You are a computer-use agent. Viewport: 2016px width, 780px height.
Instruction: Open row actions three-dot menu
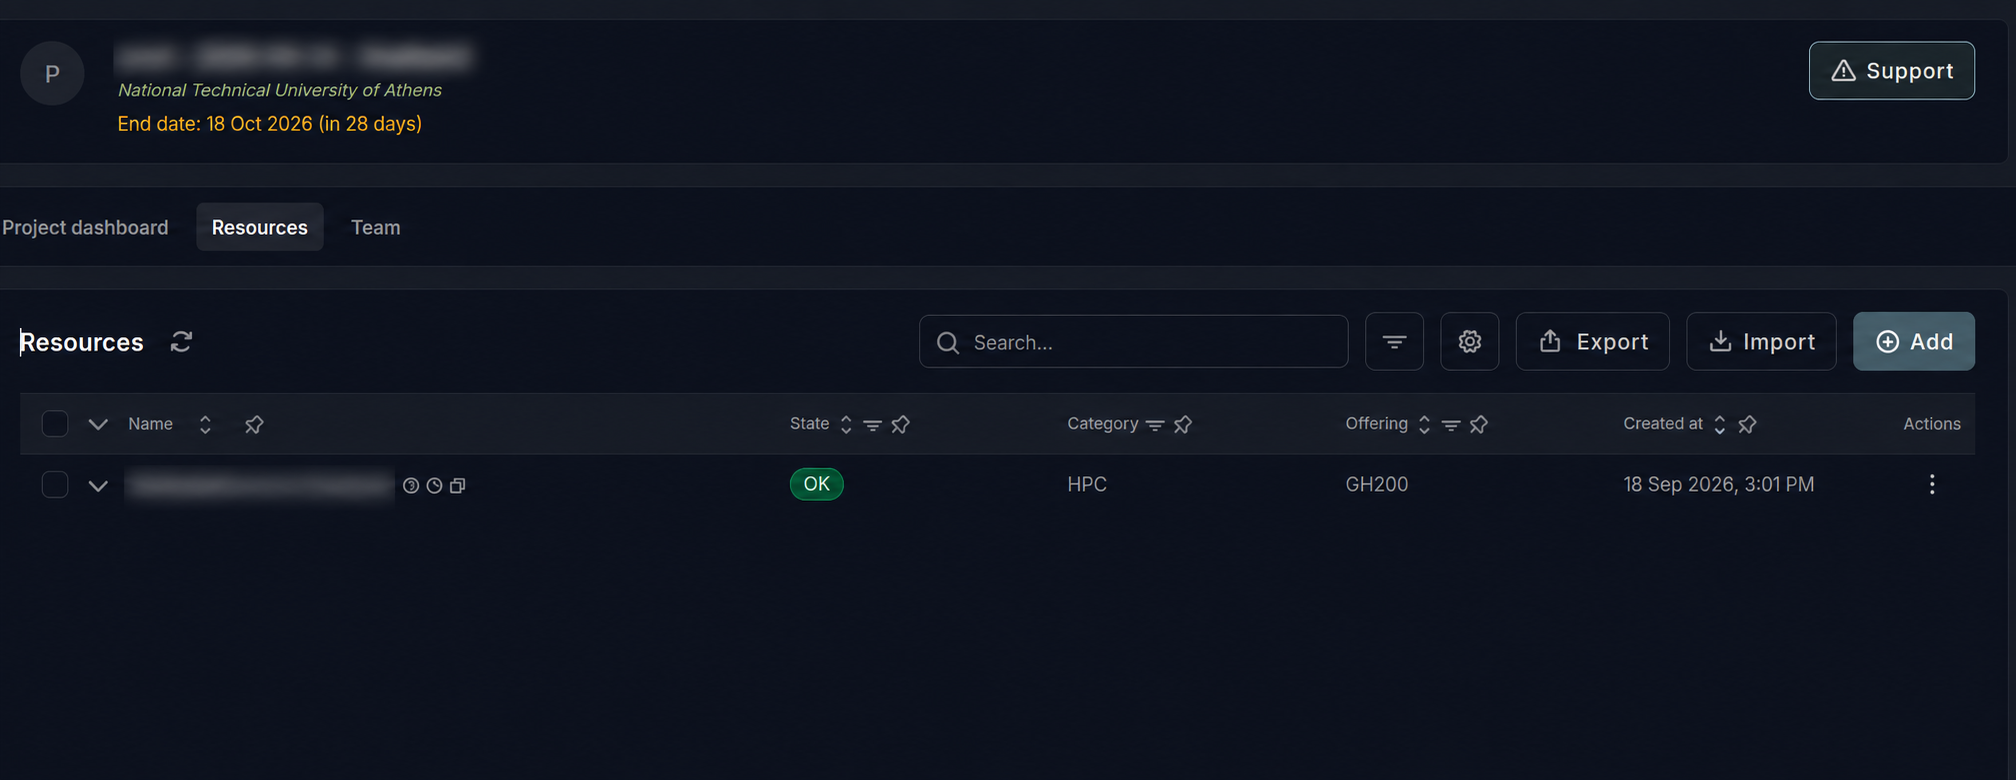[1932, 485]
